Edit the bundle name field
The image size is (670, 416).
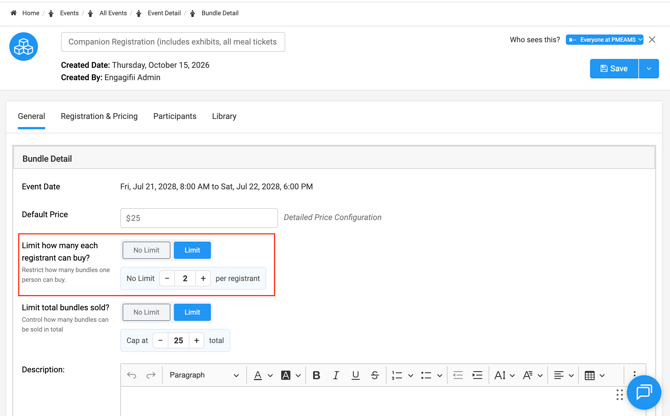pos(173,42)
